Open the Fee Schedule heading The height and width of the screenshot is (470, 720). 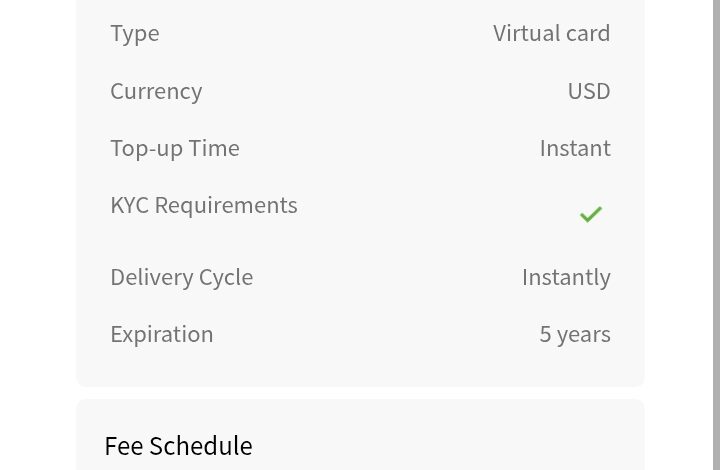(178, 445)
